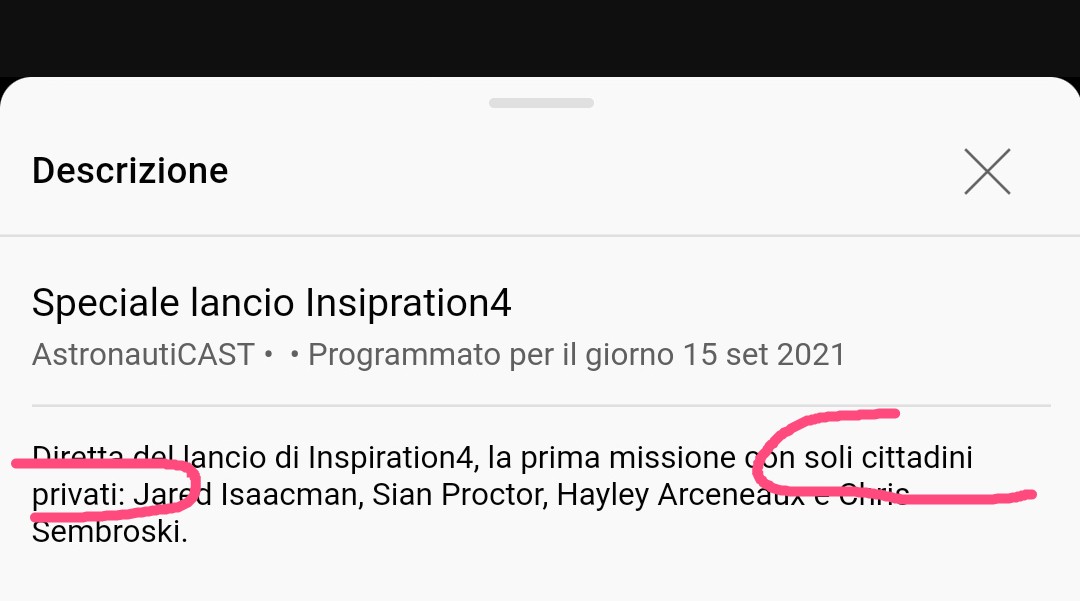This screenshot has height=601, width=1080.
Task: Click the Descrizione header title
Action: point(130,171)
